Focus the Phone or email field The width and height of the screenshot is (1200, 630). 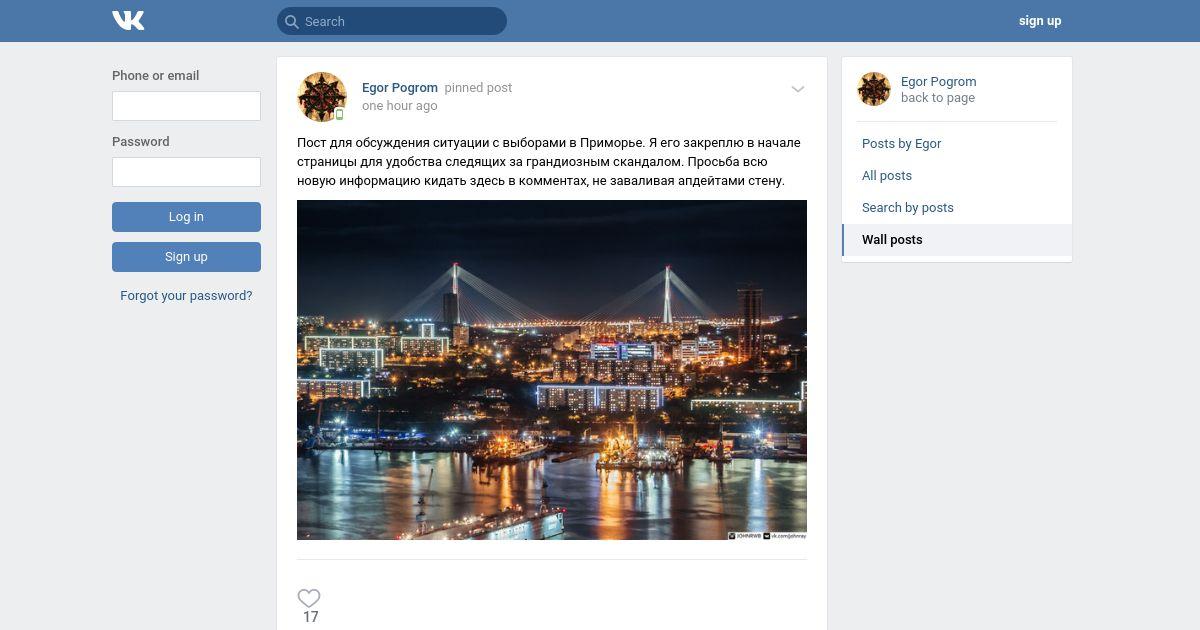click(x=186, y=106)
